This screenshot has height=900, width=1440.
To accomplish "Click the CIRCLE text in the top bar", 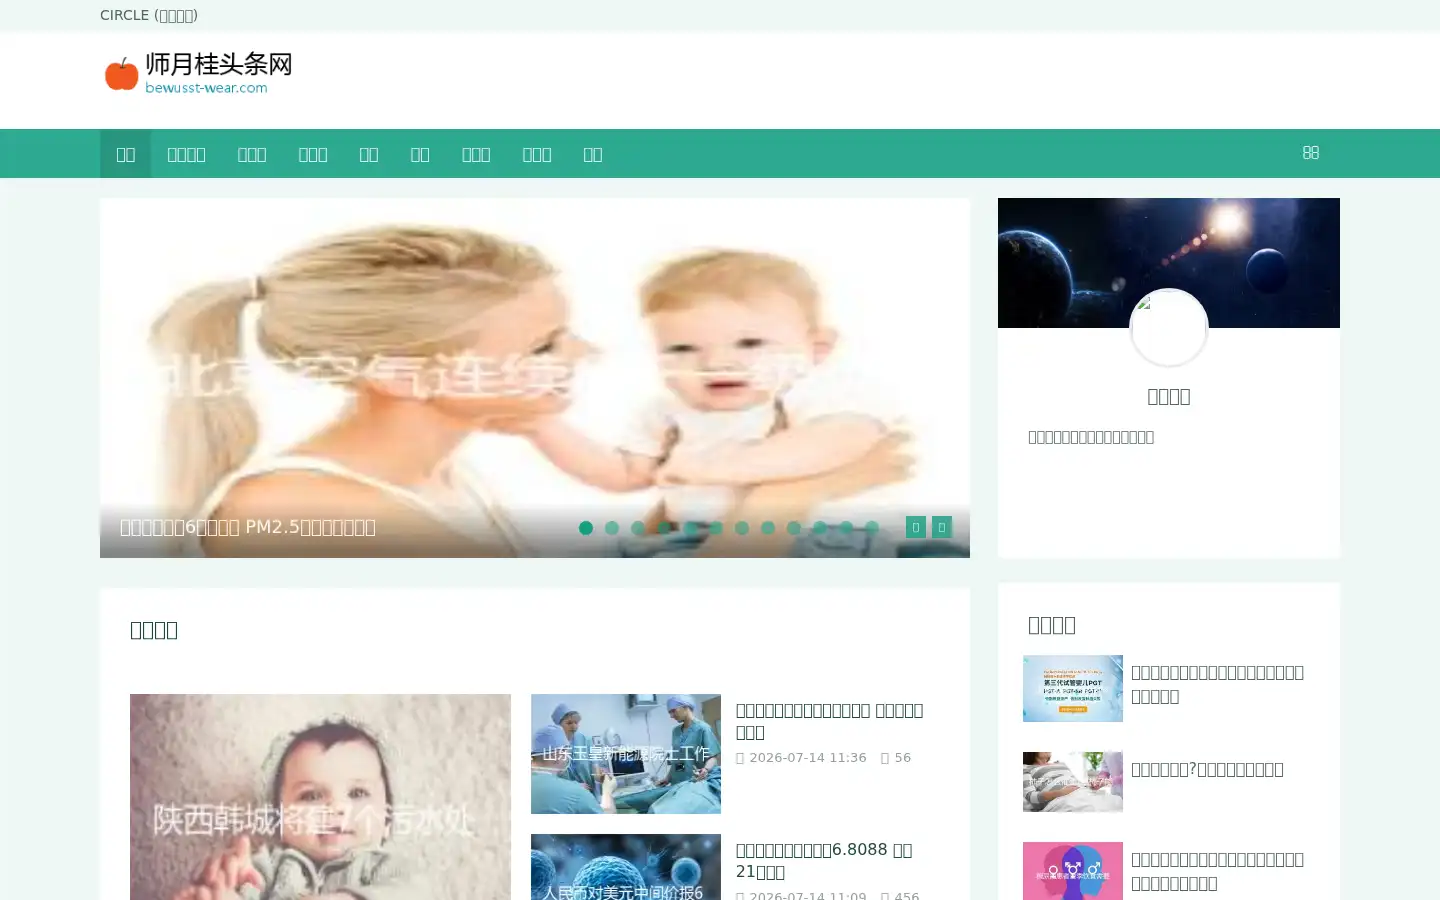I will pyautogui.click(x=124, y=15).
